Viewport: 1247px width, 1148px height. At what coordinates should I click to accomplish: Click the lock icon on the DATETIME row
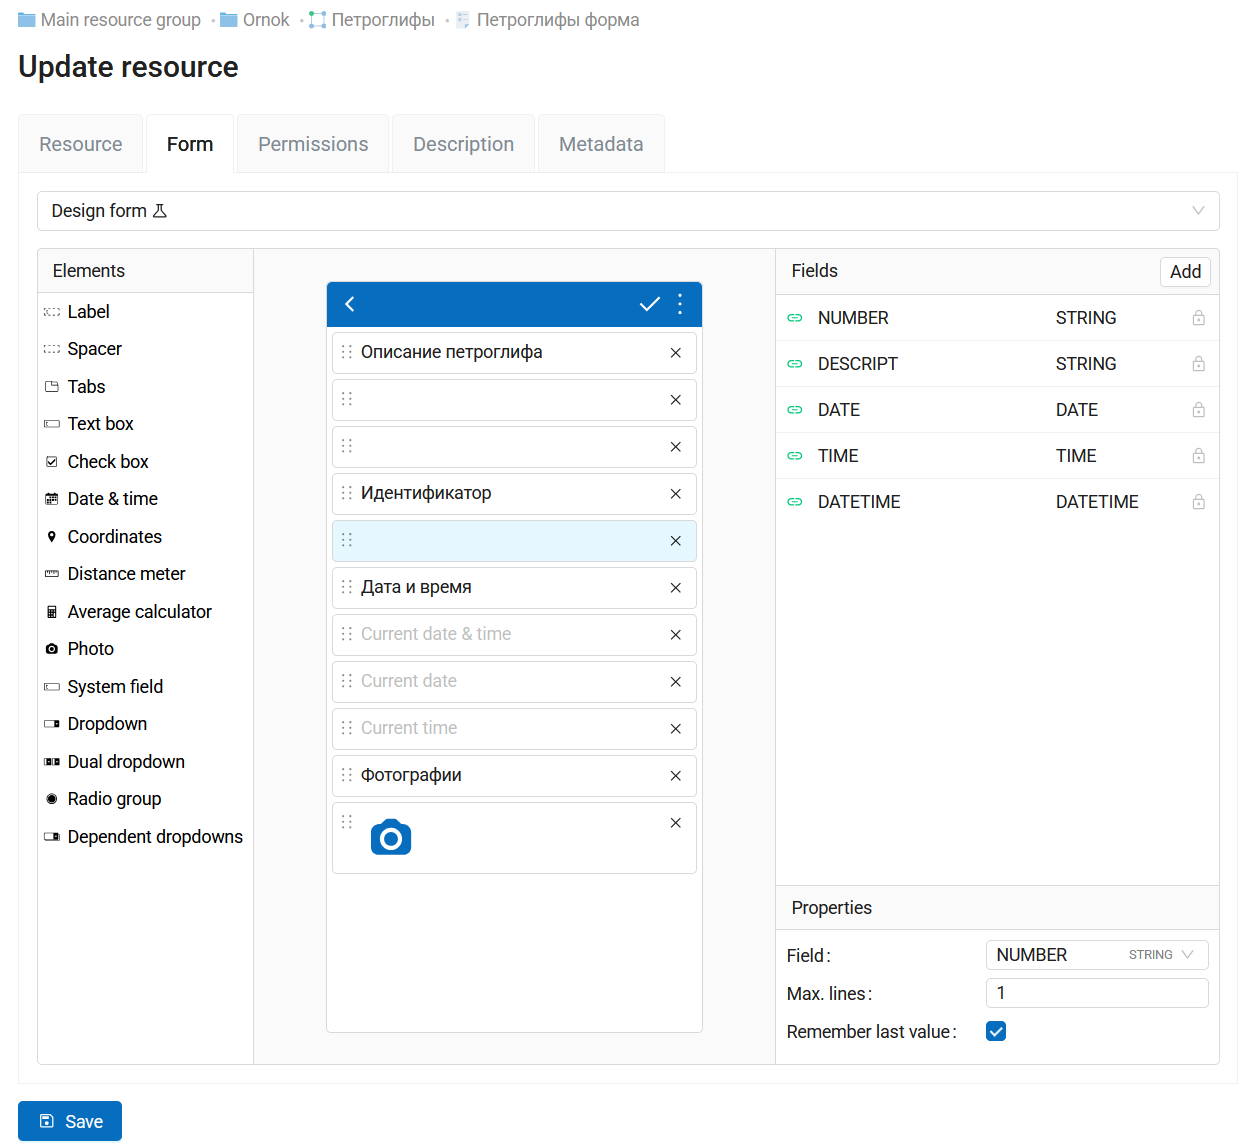(1198, 502)
